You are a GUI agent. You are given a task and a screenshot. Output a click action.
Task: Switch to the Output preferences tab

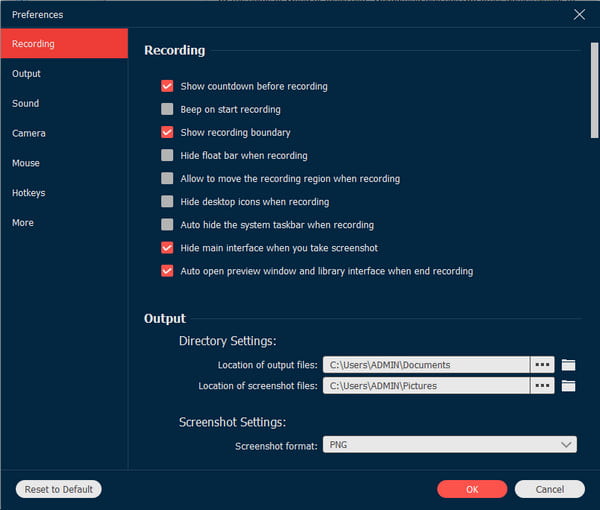pyautogui.click(x=27, y=74)
